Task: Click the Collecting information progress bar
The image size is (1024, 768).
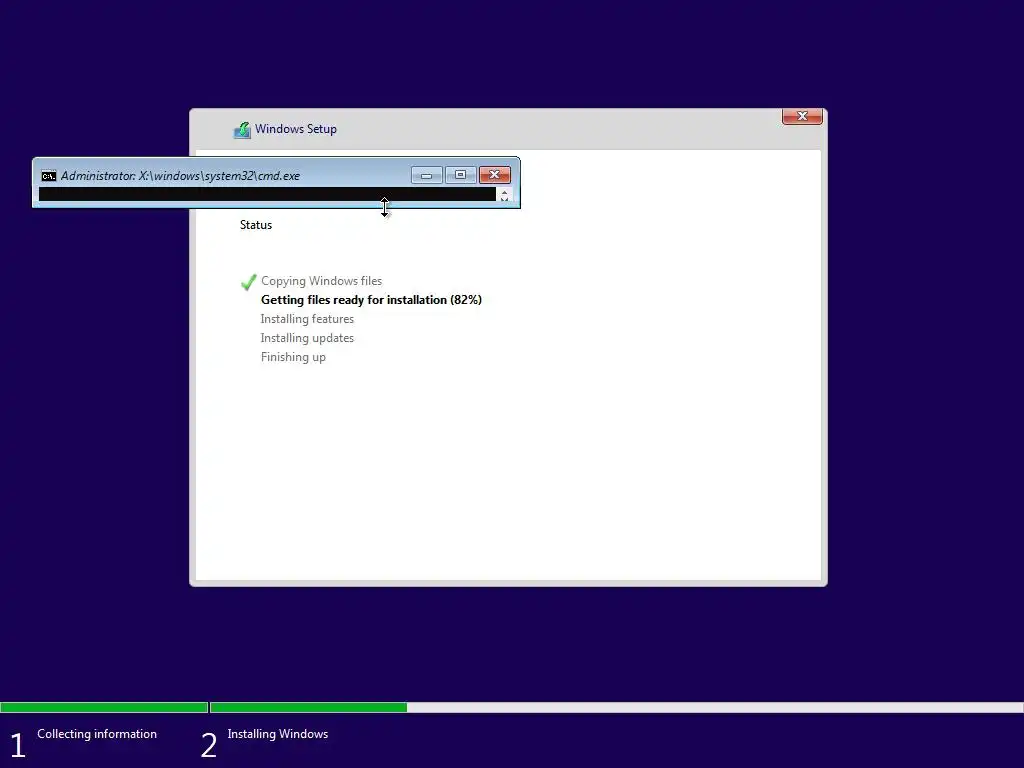Action: tap(104, 707)
